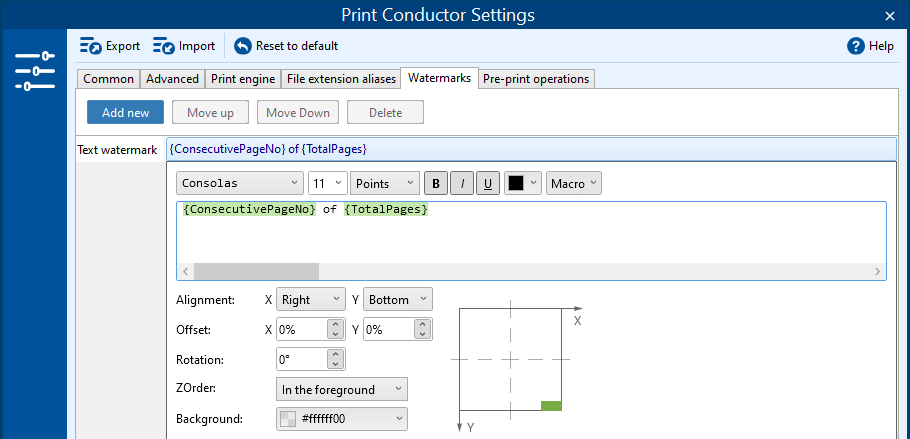Toggle Bold text formatting

click(x=435, y=184)
